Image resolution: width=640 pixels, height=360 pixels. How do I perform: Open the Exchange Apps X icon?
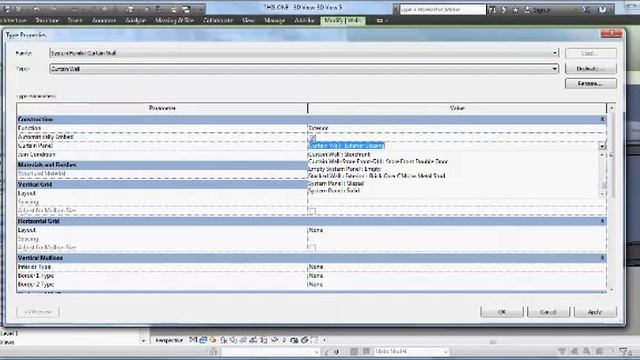(x=586, y=9)
